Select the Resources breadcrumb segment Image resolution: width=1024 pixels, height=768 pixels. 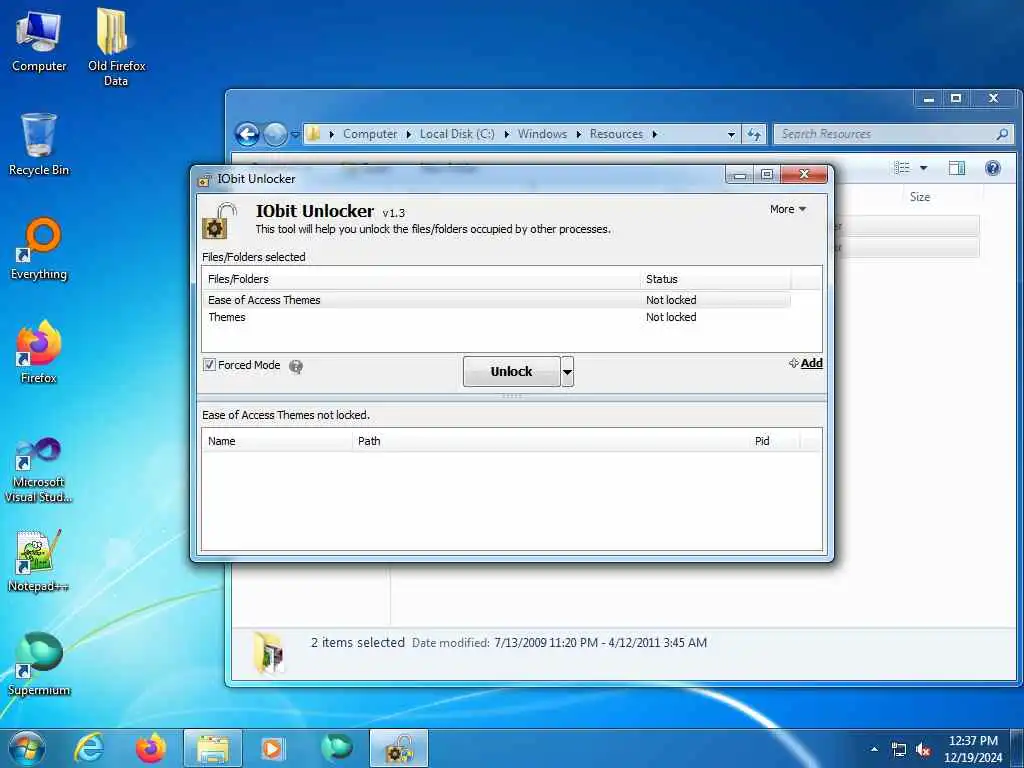[616, 134]
